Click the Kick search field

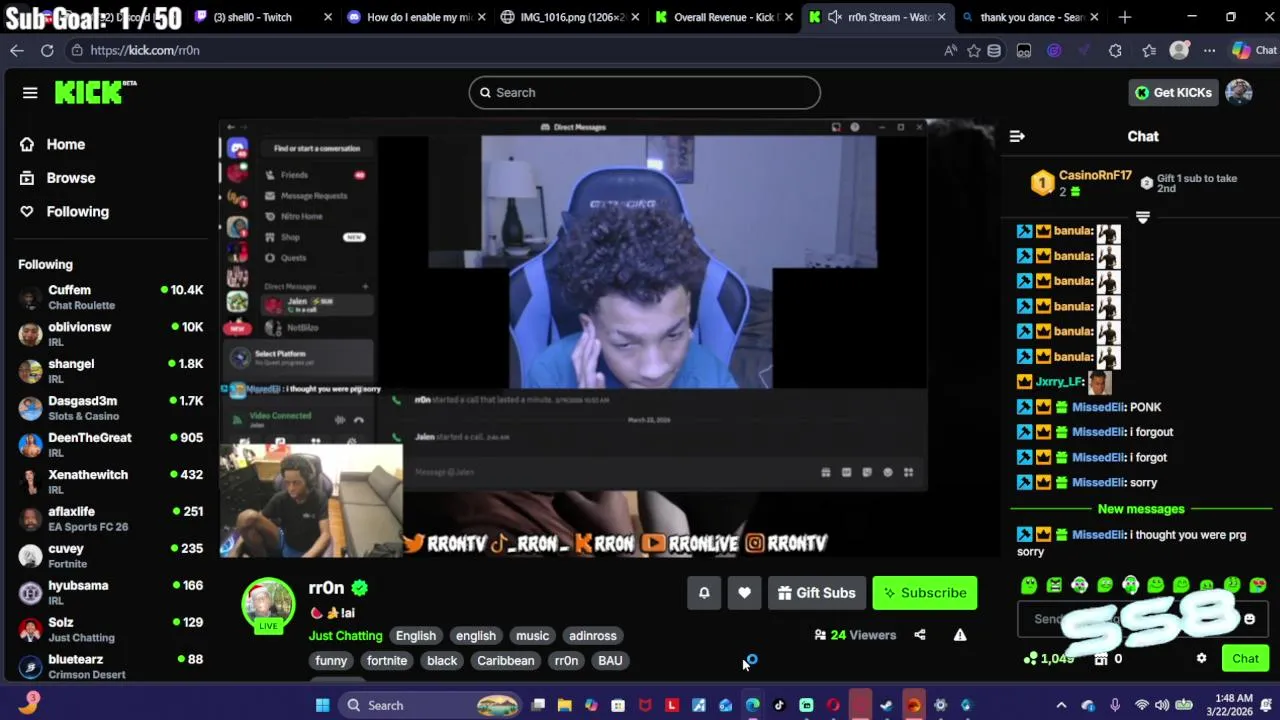(x=644, y=93)
